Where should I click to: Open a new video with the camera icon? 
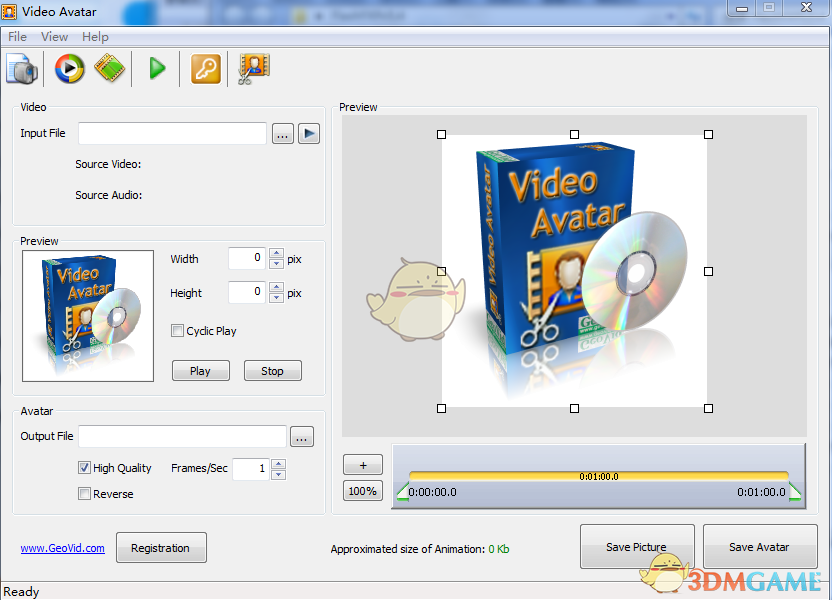point(21,68)
